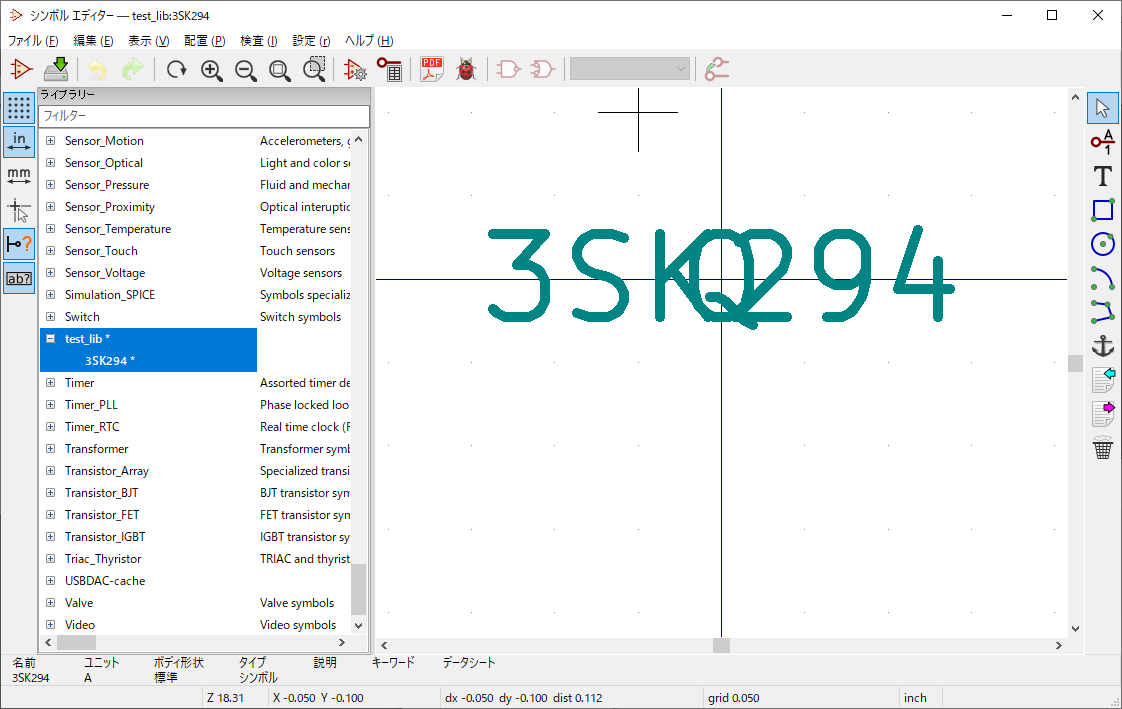Click the library filter text field

point(204,116)
